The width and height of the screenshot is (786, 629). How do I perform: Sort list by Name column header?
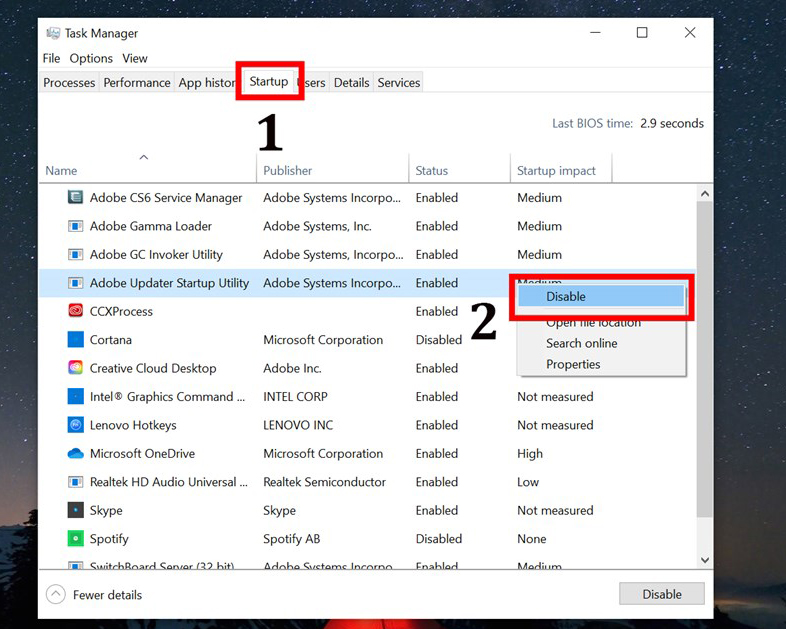click(x=62, y=171)
